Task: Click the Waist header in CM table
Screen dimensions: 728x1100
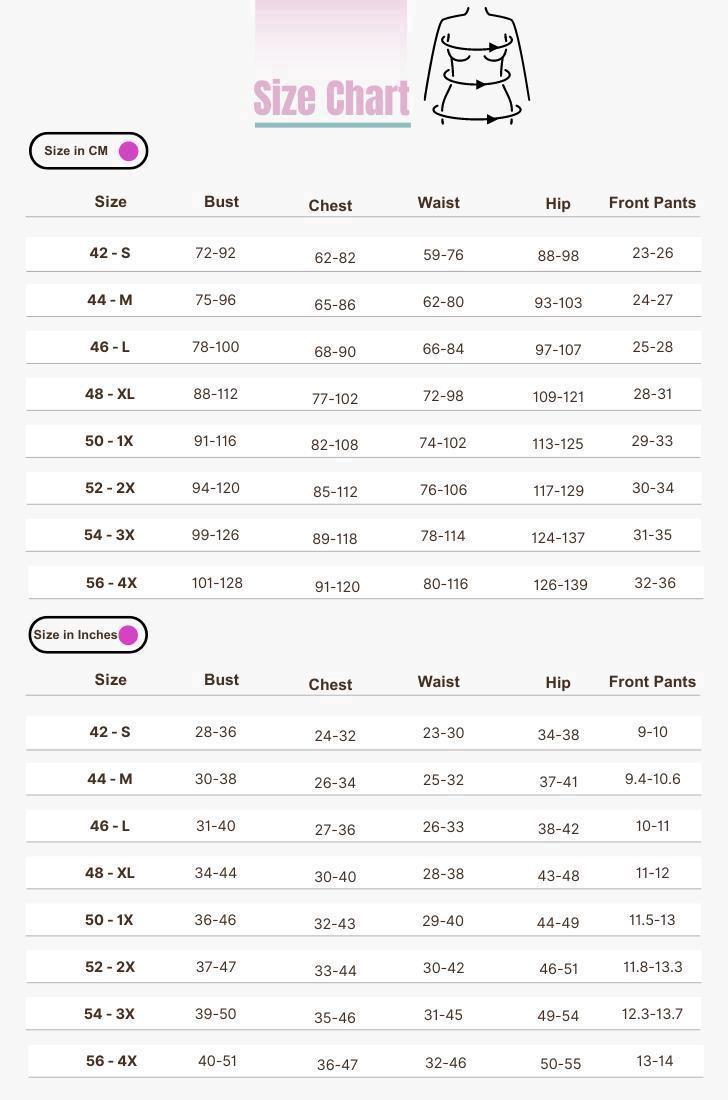Action: coord(439,202)
